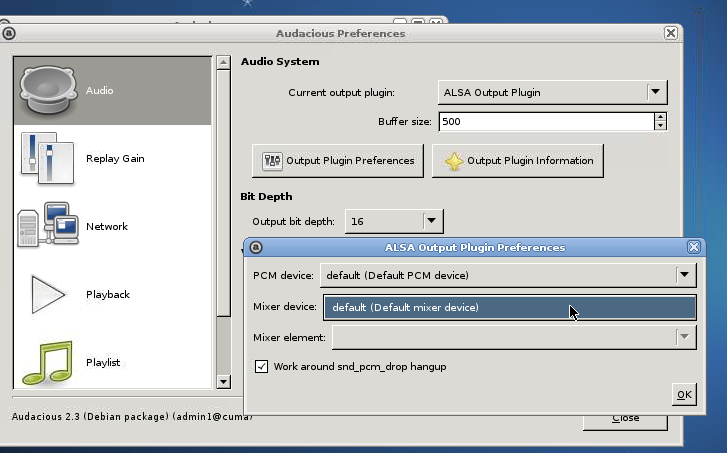Open Network category computers icon
Image resolution: width=727 pixels, height=453 pixels.
pos(47,224)
